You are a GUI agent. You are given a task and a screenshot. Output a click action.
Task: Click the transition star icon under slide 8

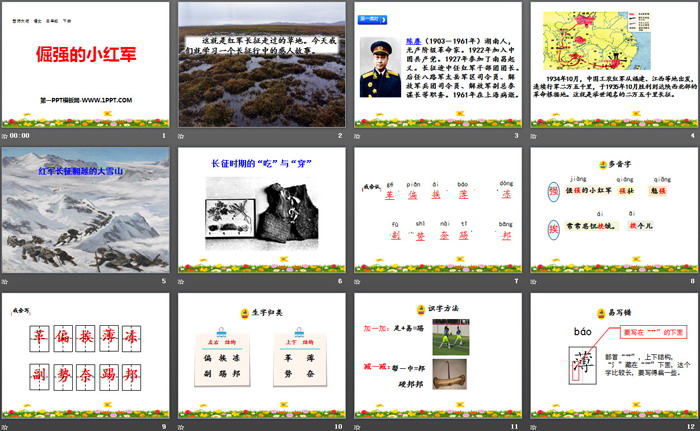[x=533, y=281]
